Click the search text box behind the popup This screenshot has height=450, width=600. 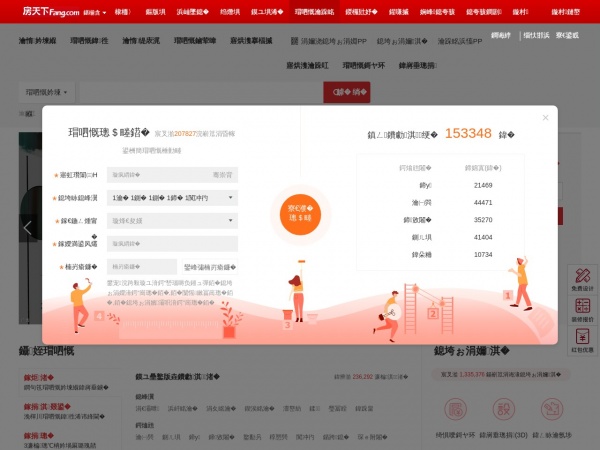point(200,92)
